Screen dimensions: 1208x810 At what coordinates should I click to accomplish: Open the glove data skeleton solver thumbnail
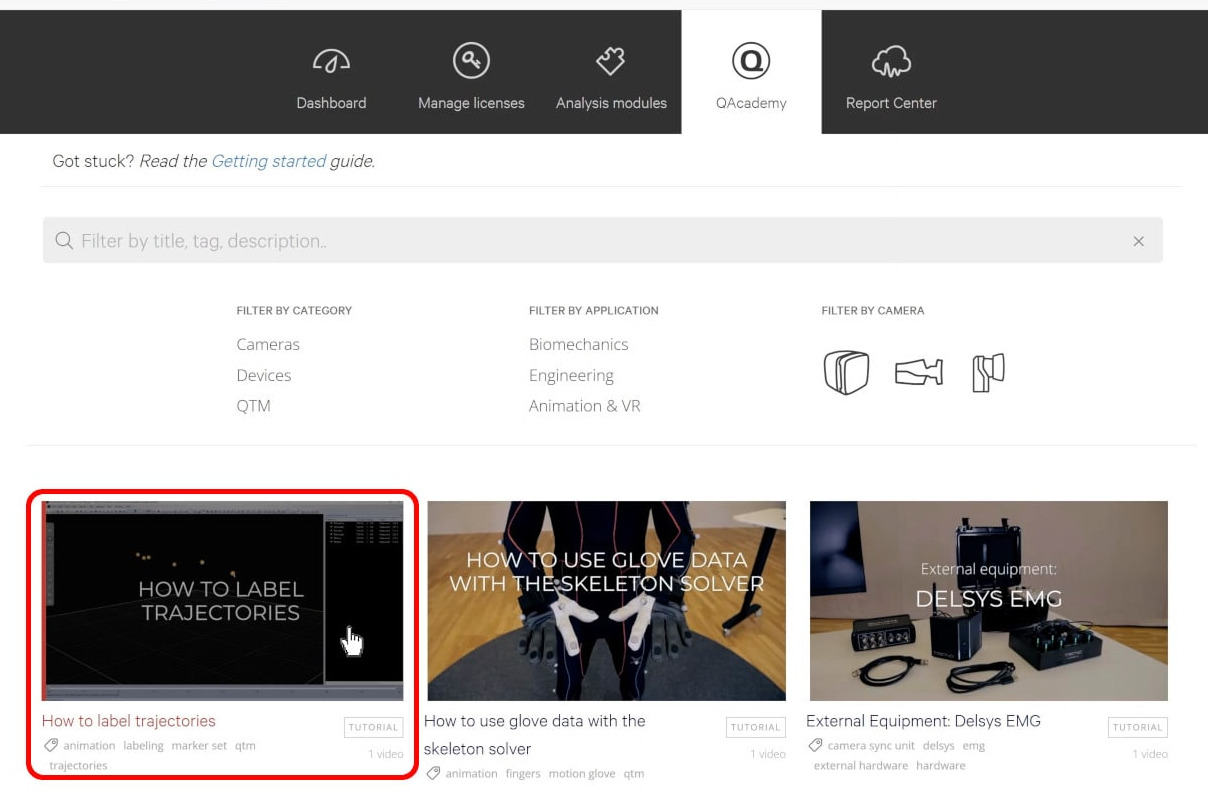[606, 600]
